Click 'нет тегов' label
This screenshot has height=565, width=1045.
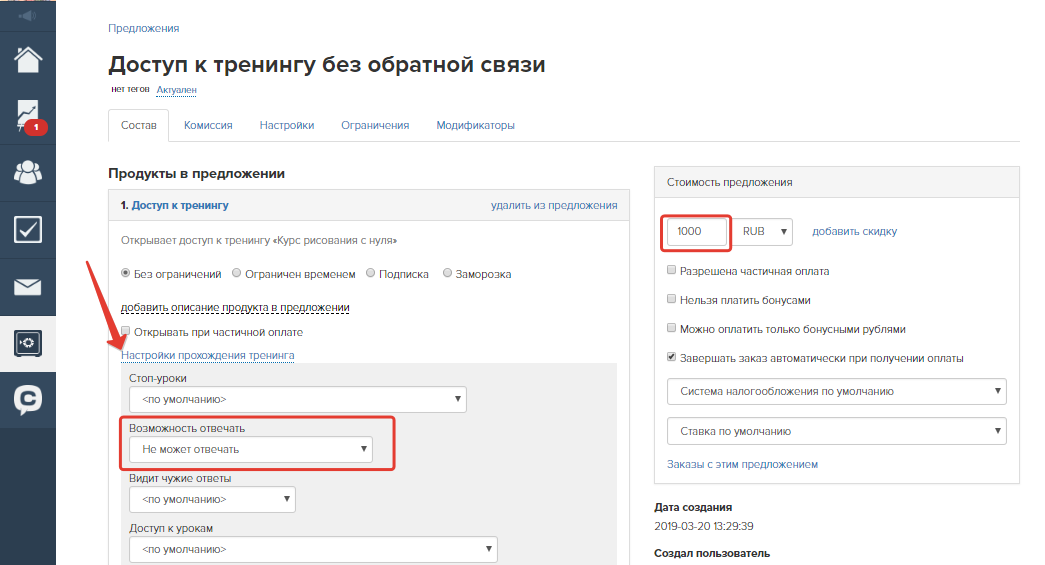(130, 89)
